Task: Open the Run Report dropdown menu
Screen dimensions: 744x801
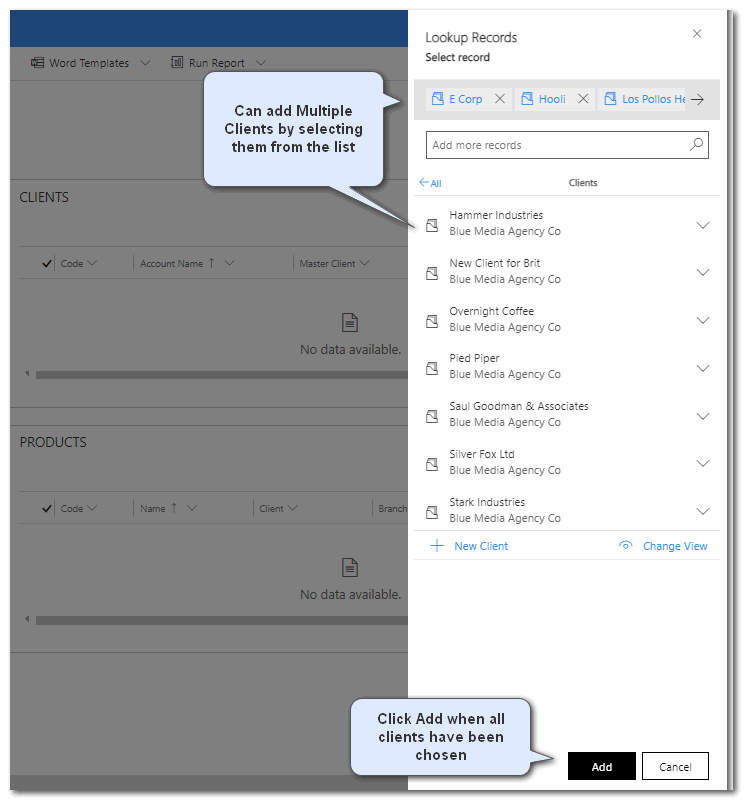Action: 260,63
